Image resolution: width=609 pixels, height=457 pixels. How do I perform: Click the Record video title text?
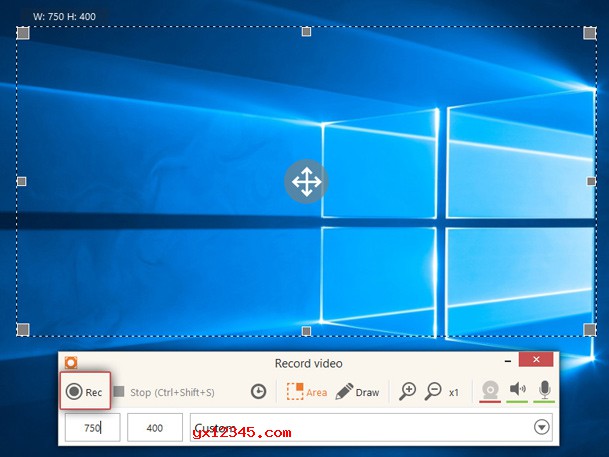tap(308, 363)
